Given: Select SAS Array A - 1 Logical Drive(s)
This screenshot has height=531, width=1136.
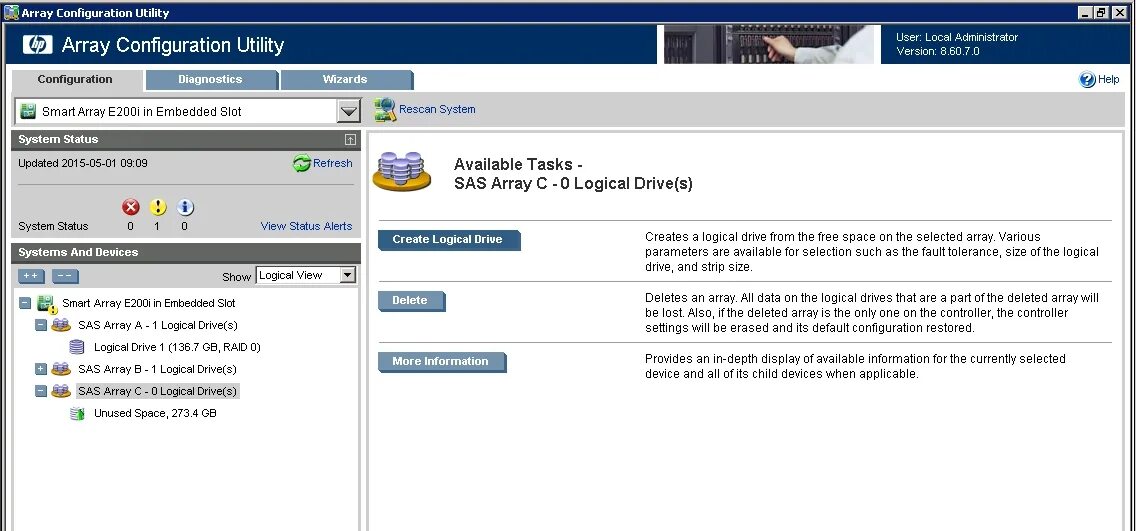Looking at the screenshot, I should coord(157,325).
